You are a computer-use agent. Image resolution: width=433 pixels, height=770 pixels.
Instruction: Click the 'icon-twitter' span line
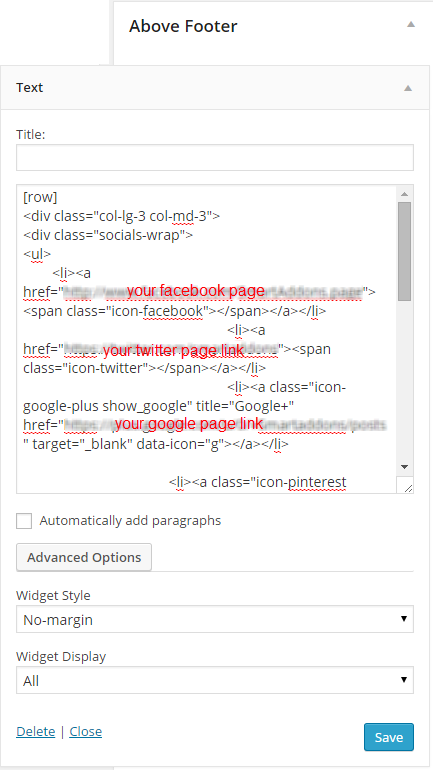(145, 368)
